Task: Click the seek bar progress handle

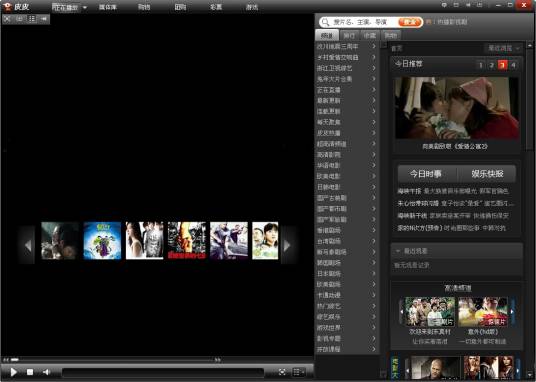Action: tap(14, 359)
